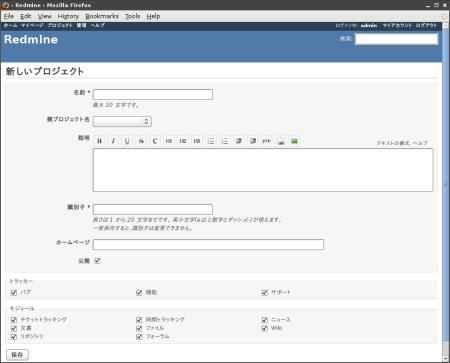Image resolution: width=450 pixels, height=363 pixels.
Task: Insert a bulleted unordered list
Action: point(211,141)
